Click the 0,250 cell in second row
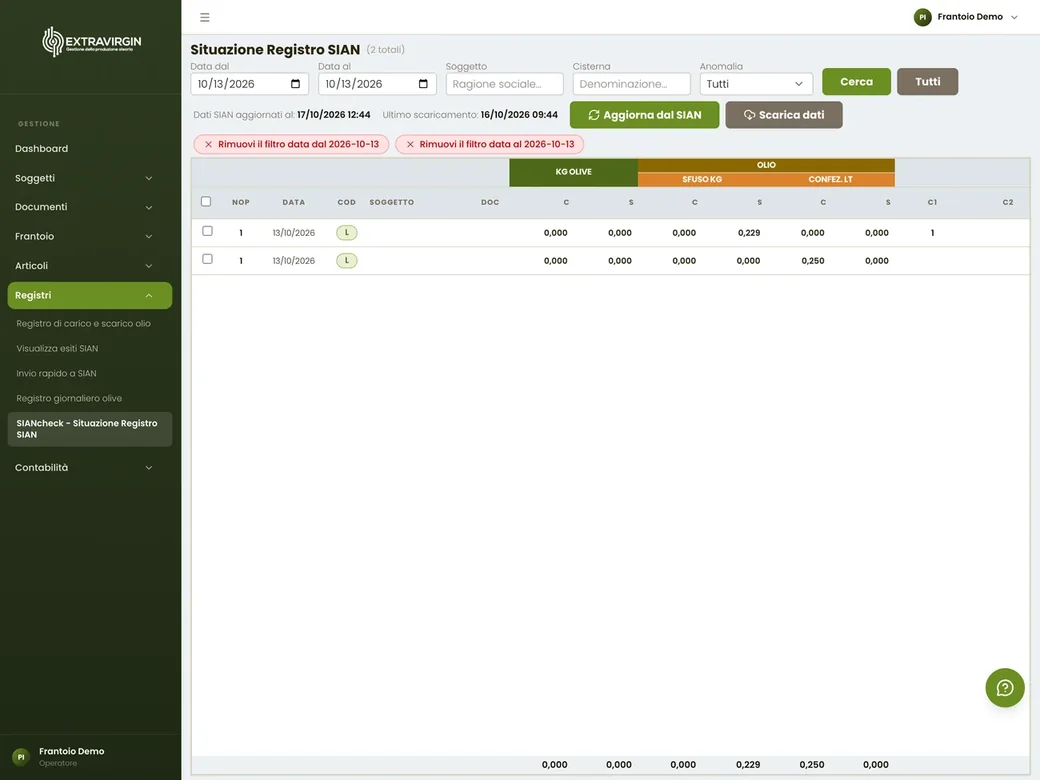The height and width of the screenshot is (780, 1040). coord(812,261)
